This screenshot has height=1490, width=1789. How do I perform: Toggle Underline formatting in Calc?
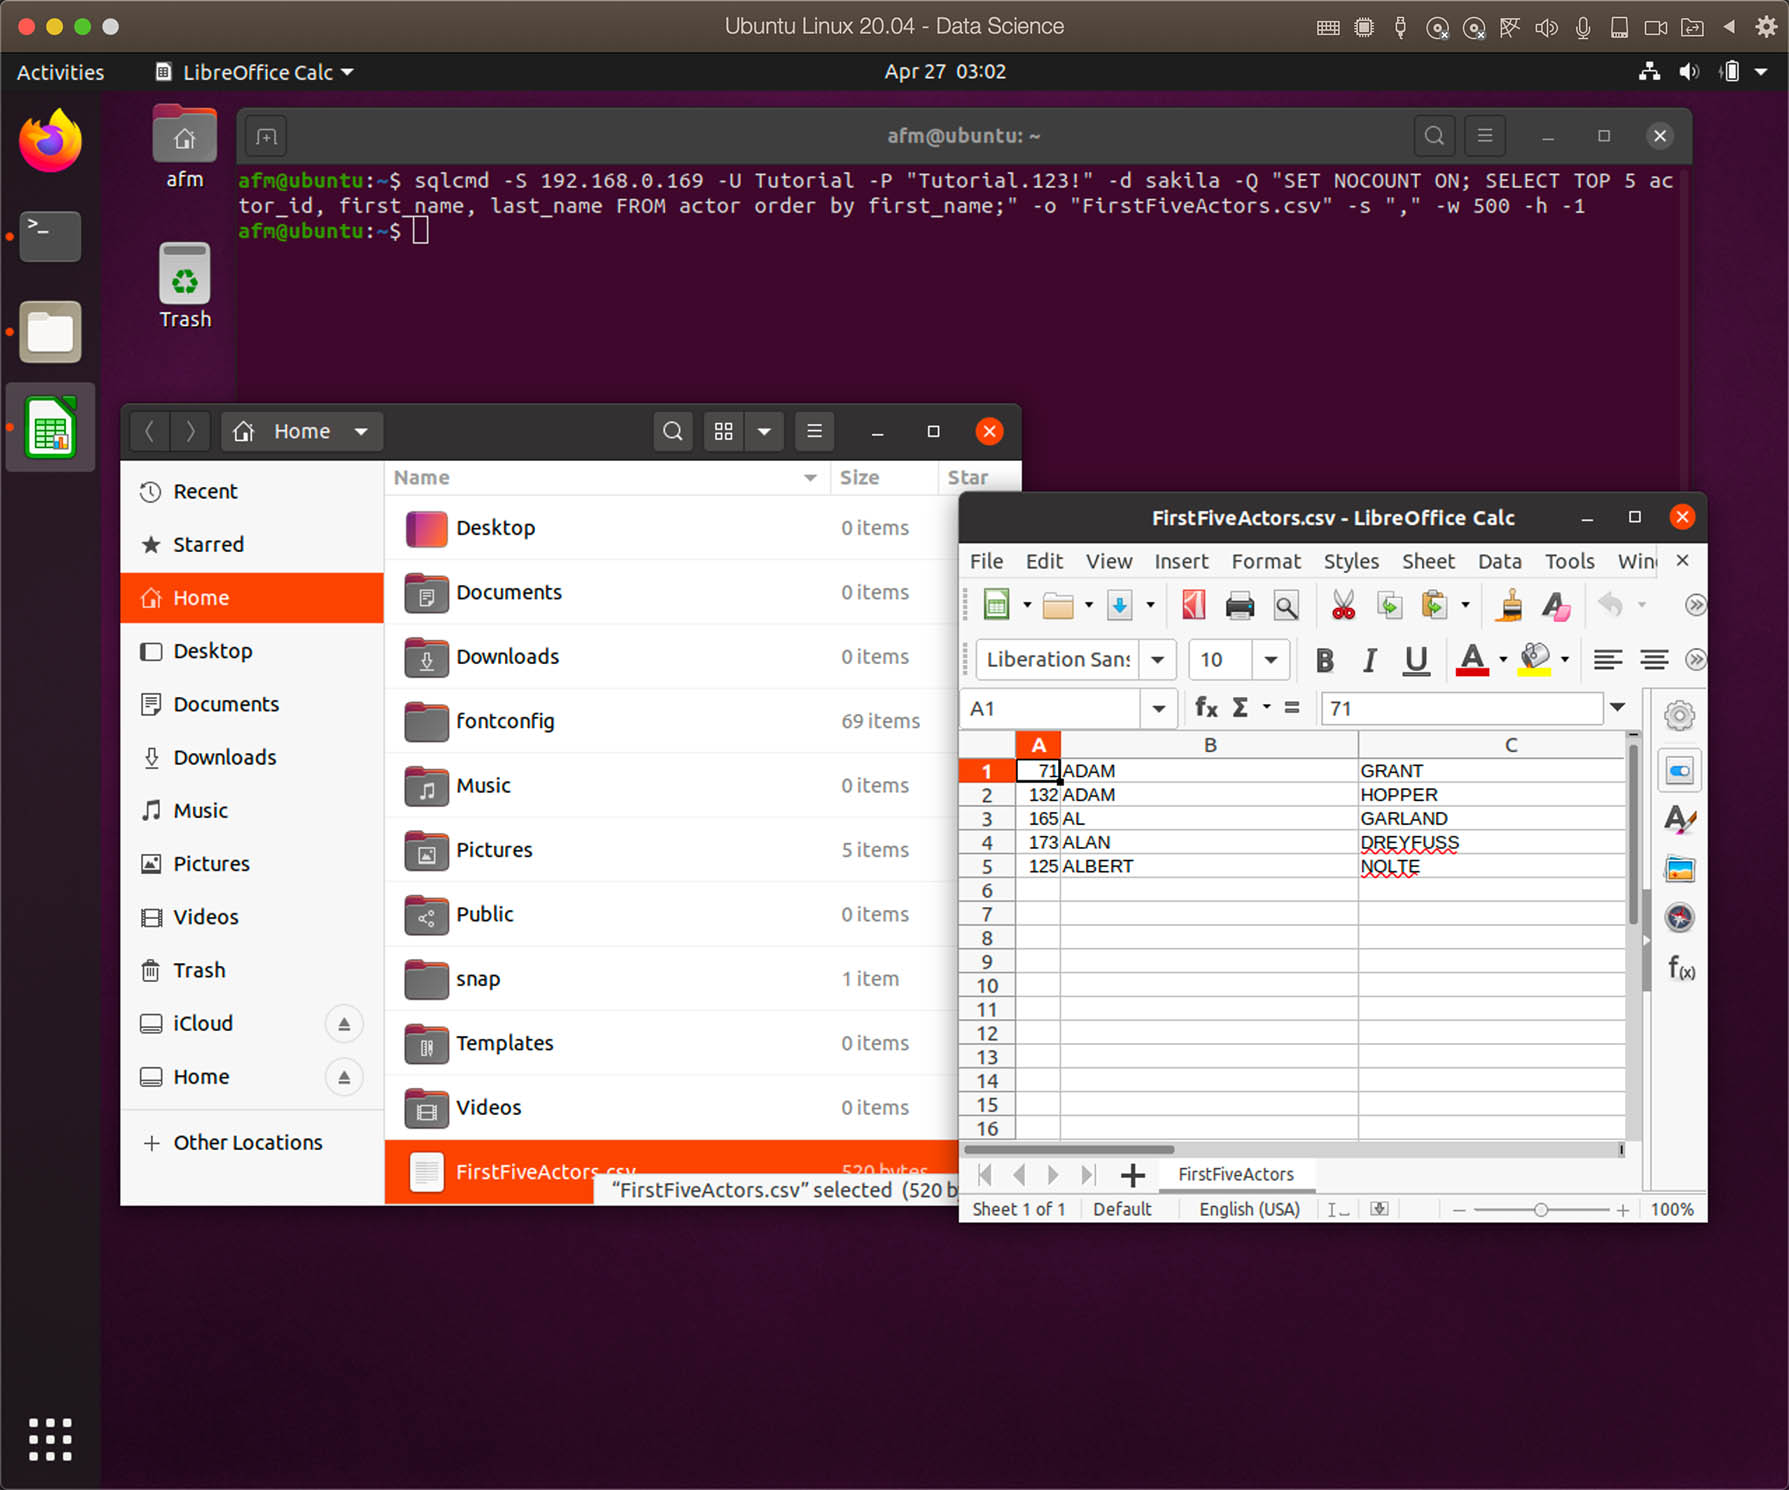point(1416,660)
